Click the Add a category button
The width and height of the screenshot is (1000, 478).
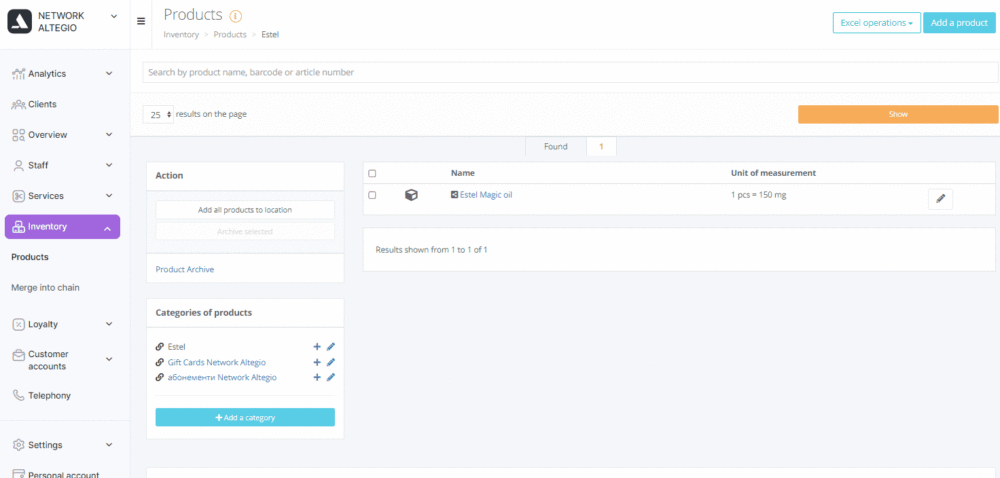click(245, 417)
